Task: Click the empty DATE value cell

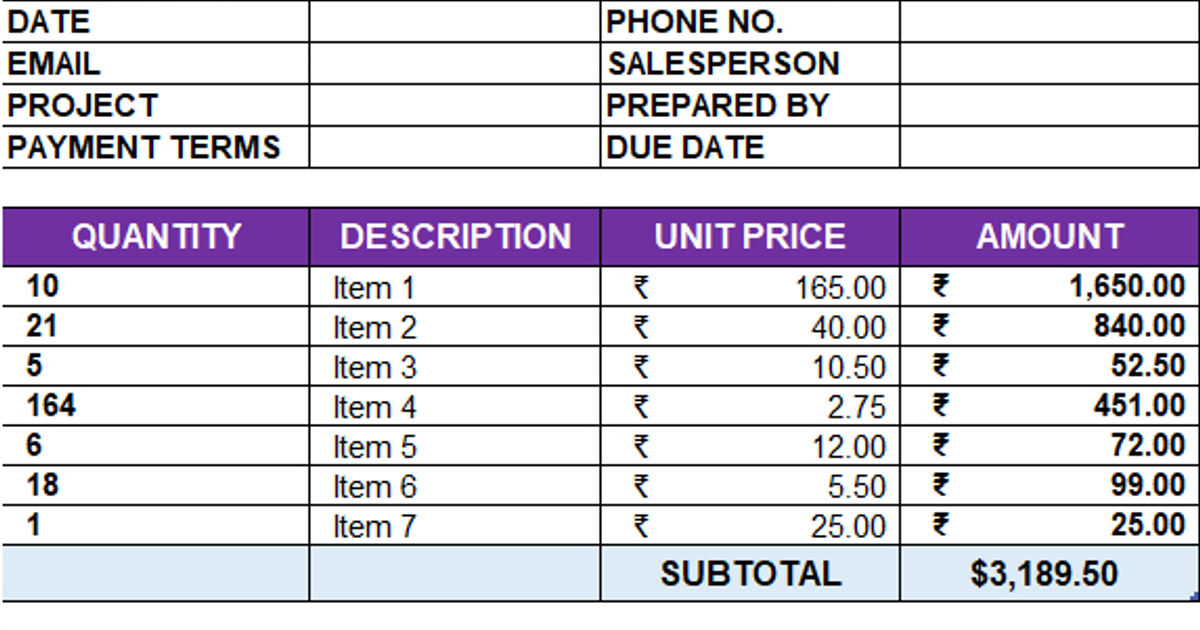Action: 454,21
